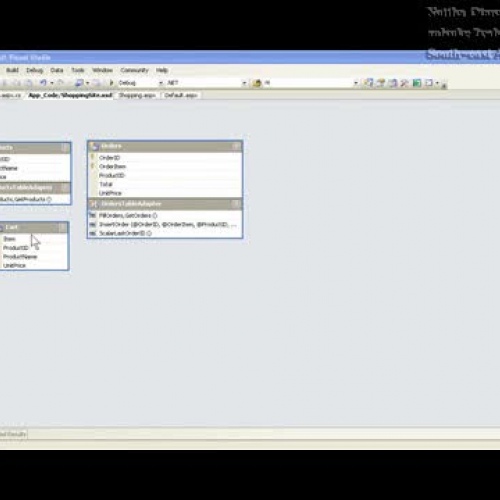Open the Object Browser toolbar icon
The height and width of the screenshot is (500, 500).
point(393,83)
